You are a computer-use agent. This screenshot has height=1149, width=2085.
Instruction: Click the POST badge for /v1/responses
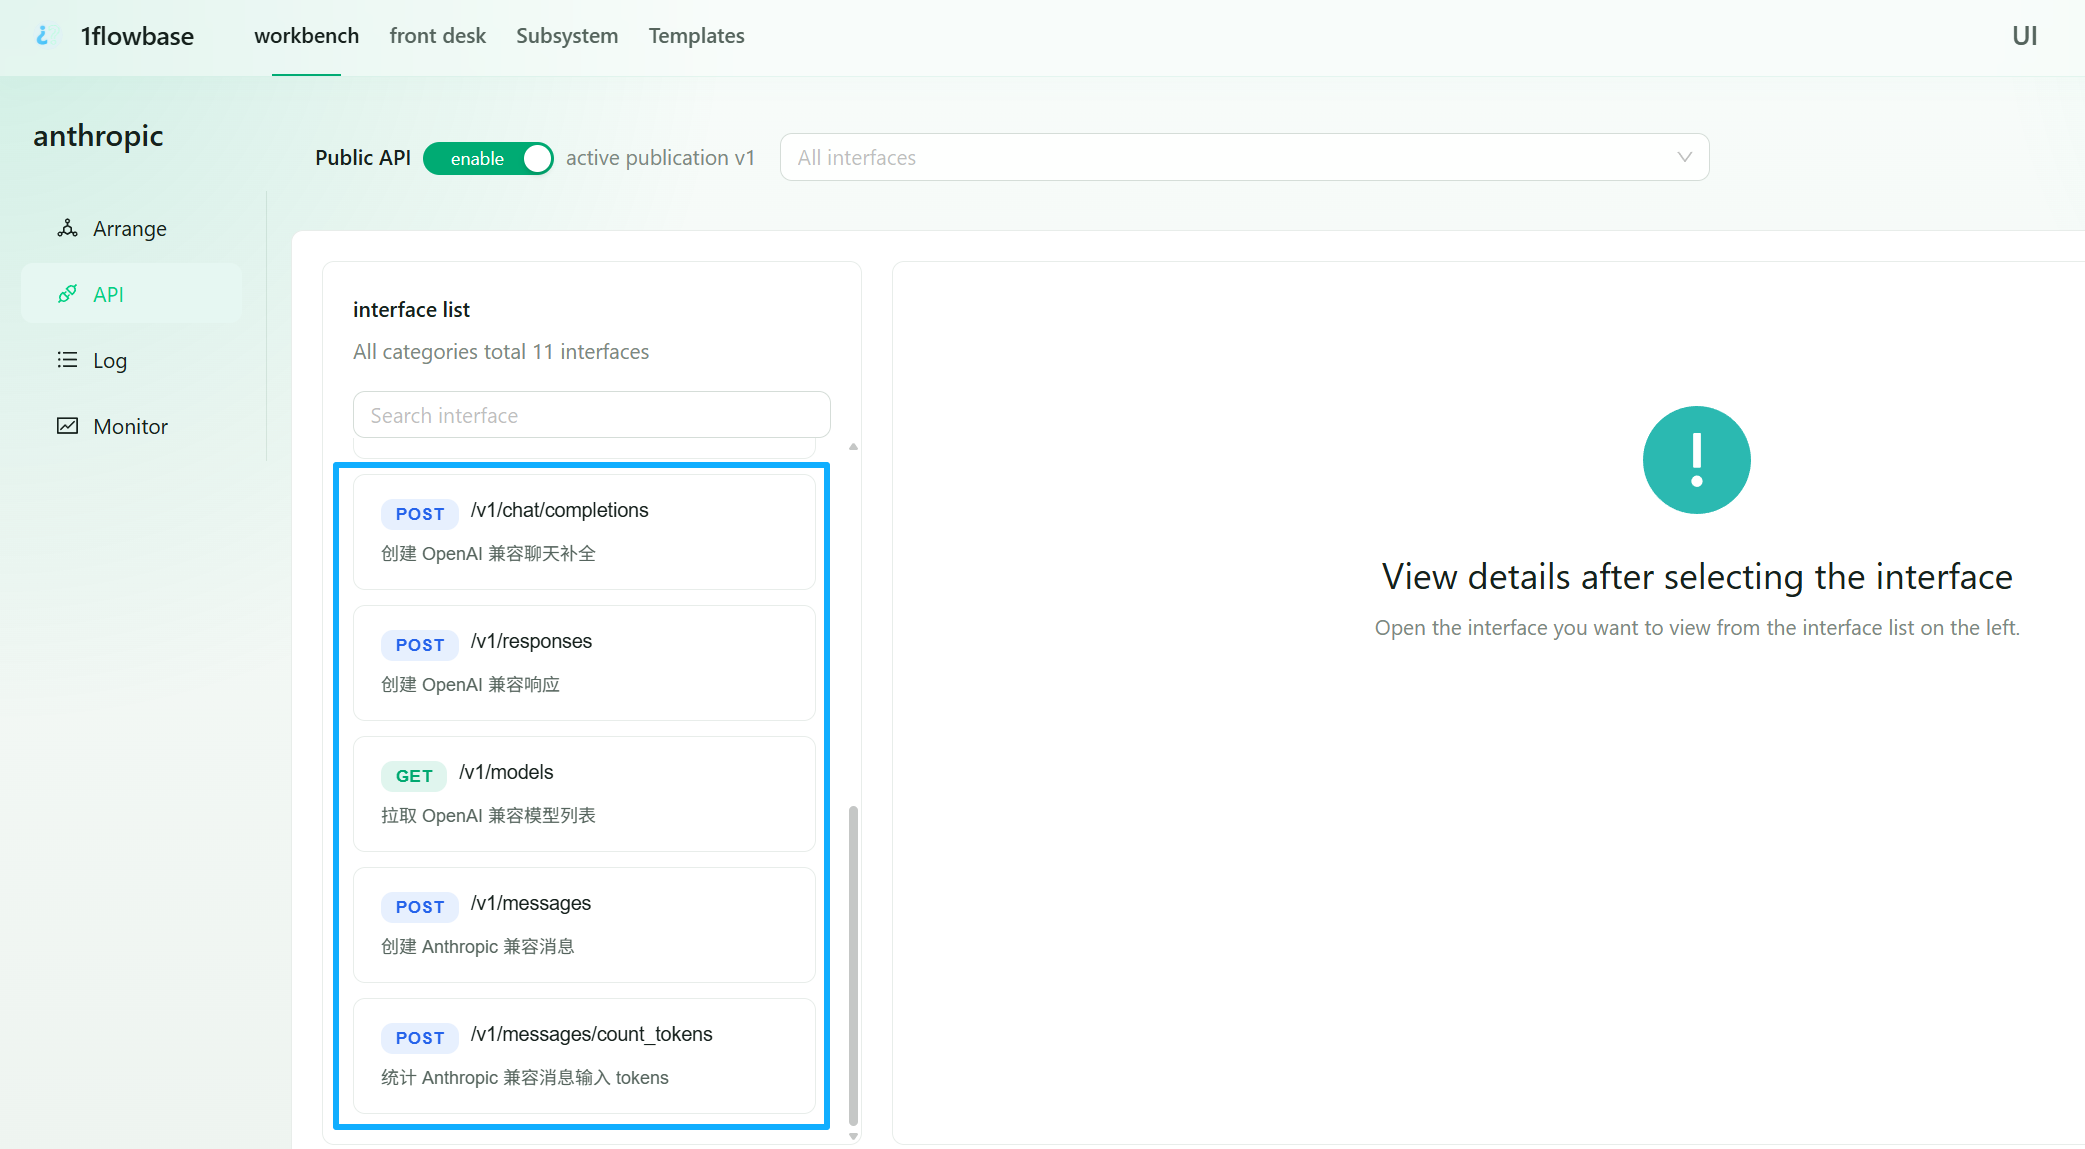420,645
